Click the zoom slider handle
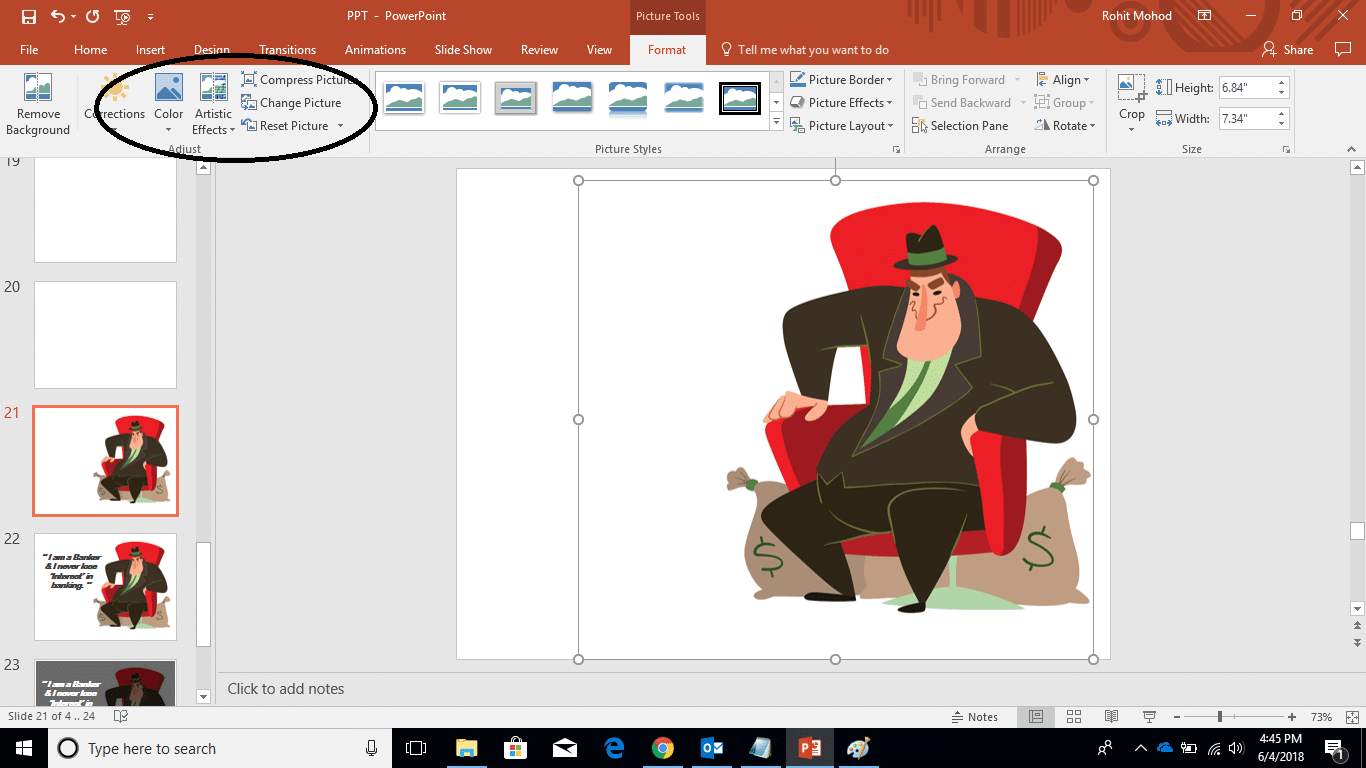Screen dimensions: 1366x768 click(1219, 717)
